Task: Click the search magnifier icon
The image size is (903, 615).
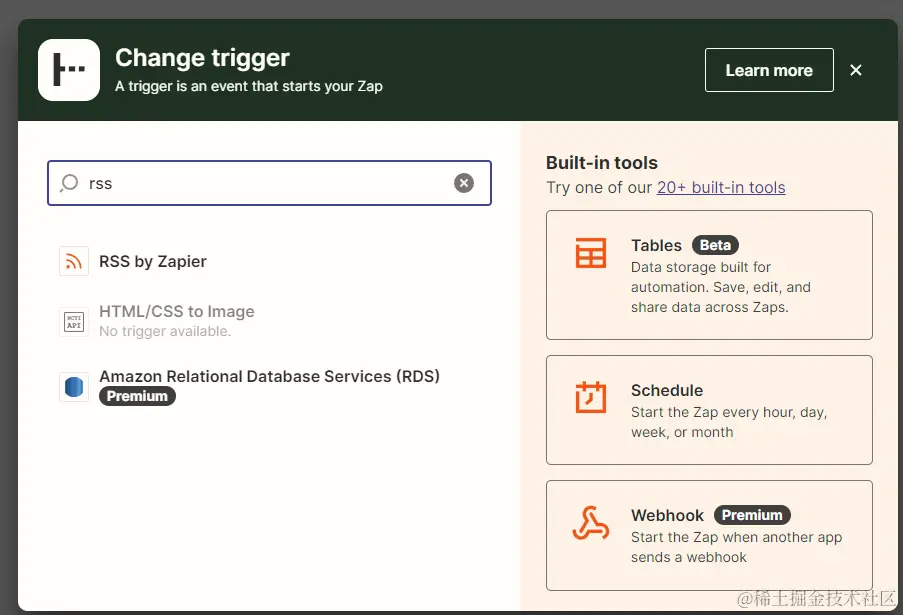Action: pos(69,183)
